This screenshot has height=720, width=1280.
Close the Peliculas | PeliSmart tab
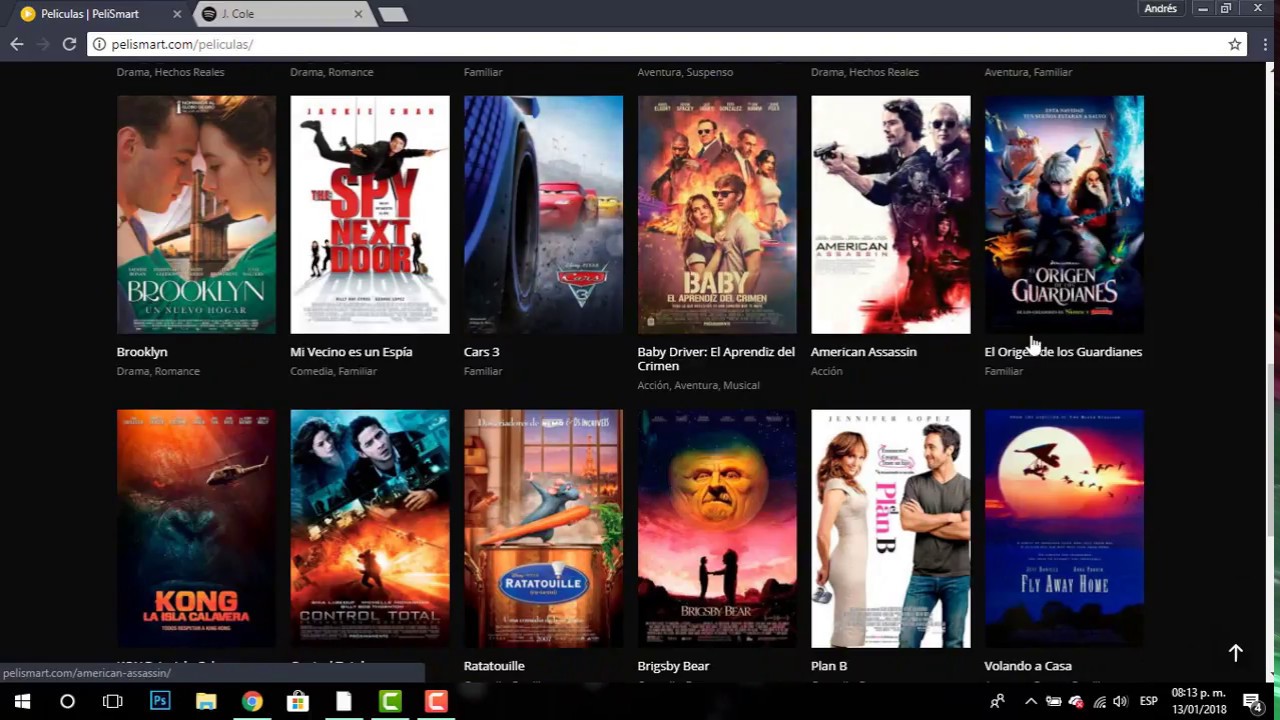[x=177, y=14]
